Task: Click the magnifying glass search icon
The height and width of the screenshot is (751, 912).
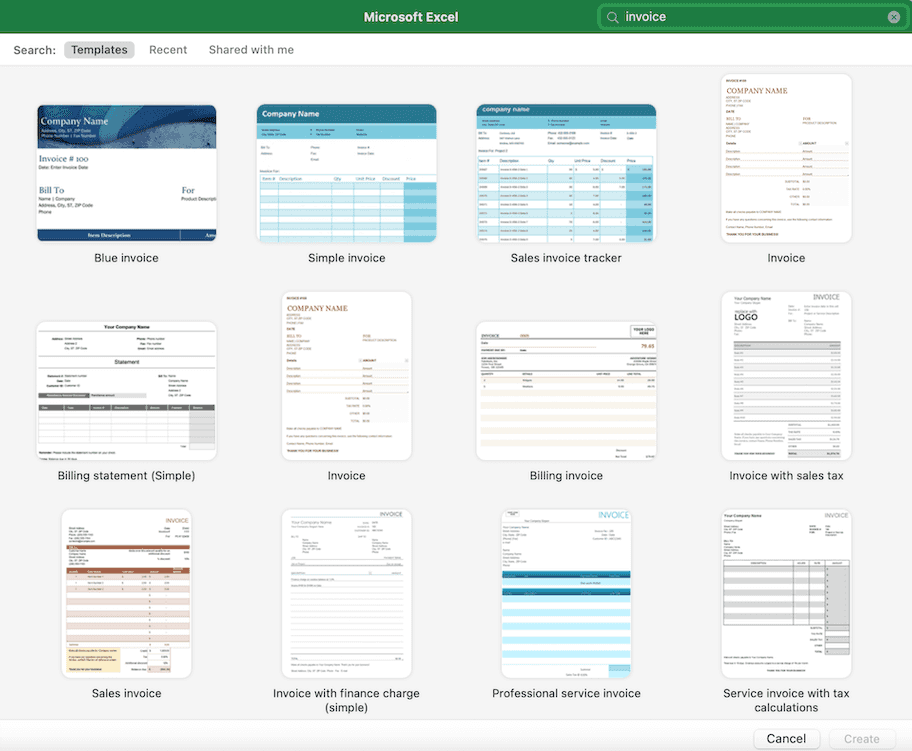Action: point(612,17)
